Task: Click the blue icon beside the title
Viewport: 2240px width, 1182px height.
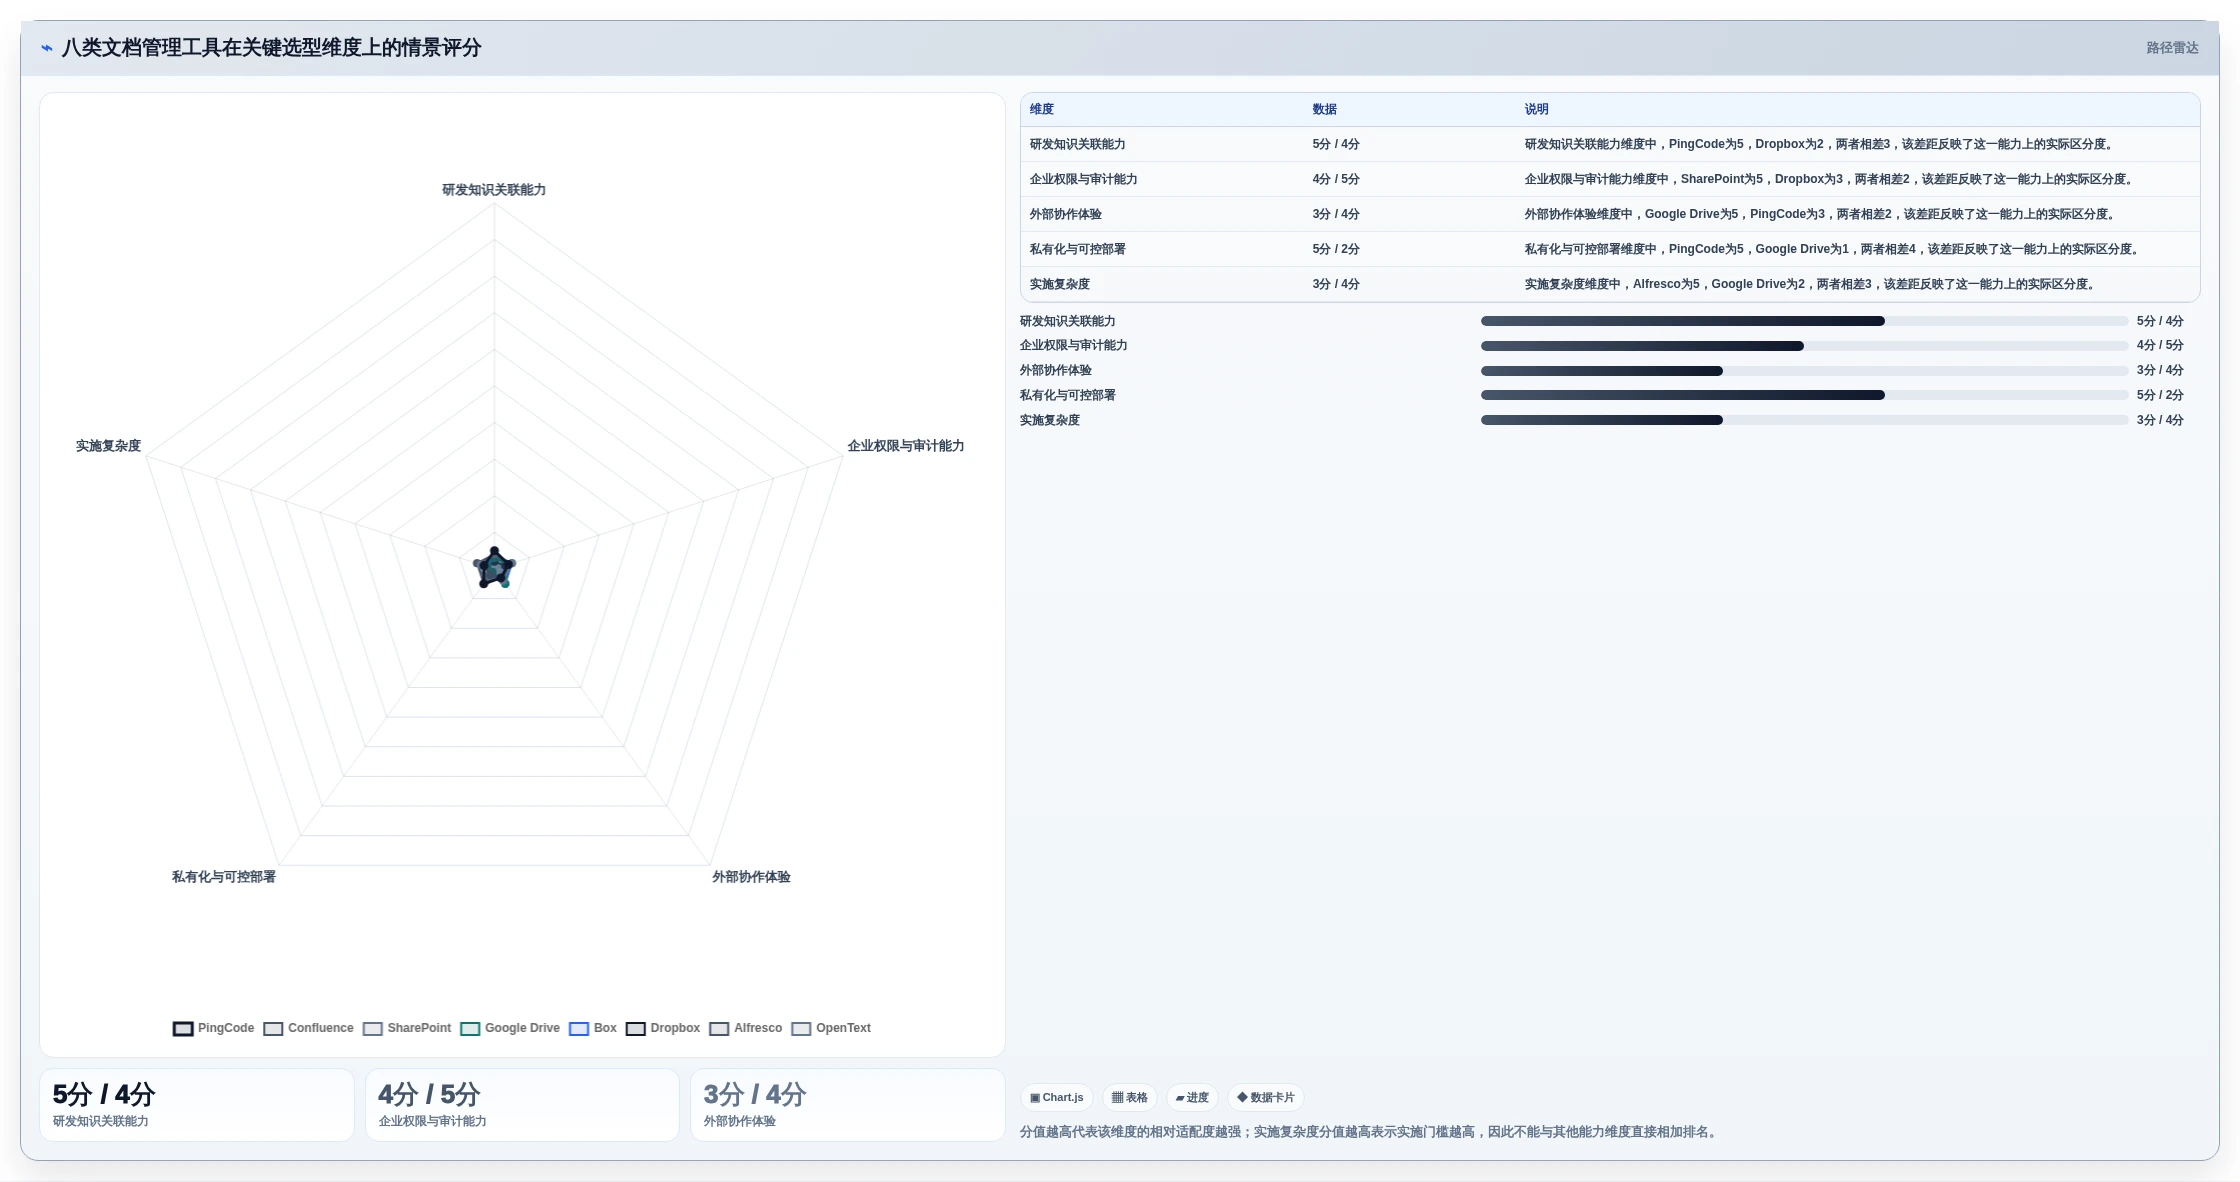Action: [x=46, y=48]
